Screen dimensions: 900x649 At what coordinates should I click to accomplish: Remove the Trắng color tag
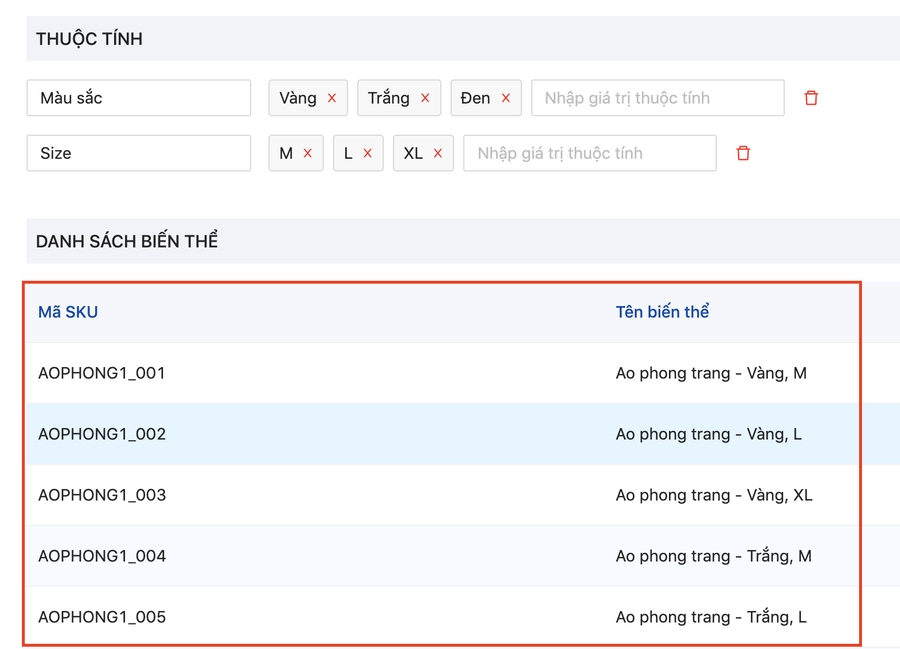click(x=425, y=98)
